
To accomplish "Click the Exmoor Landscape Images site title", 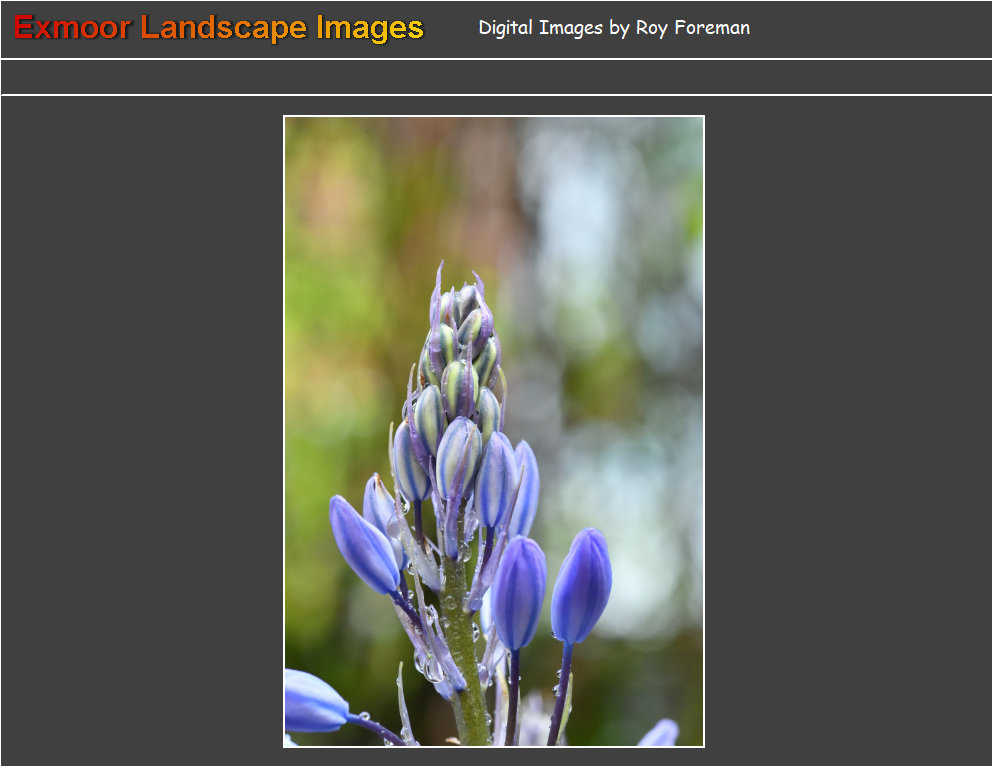I will point(218,28).
